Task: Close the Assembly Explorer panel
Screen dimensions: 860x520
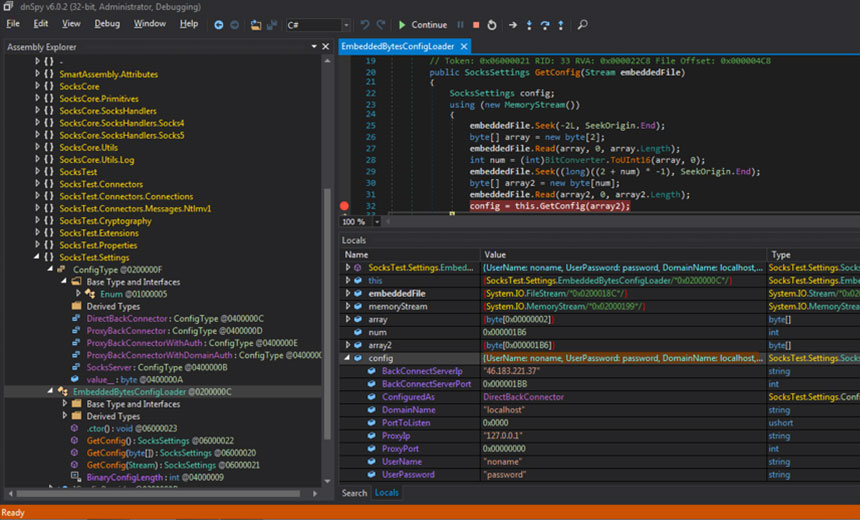Action: [x=326, y=47]
